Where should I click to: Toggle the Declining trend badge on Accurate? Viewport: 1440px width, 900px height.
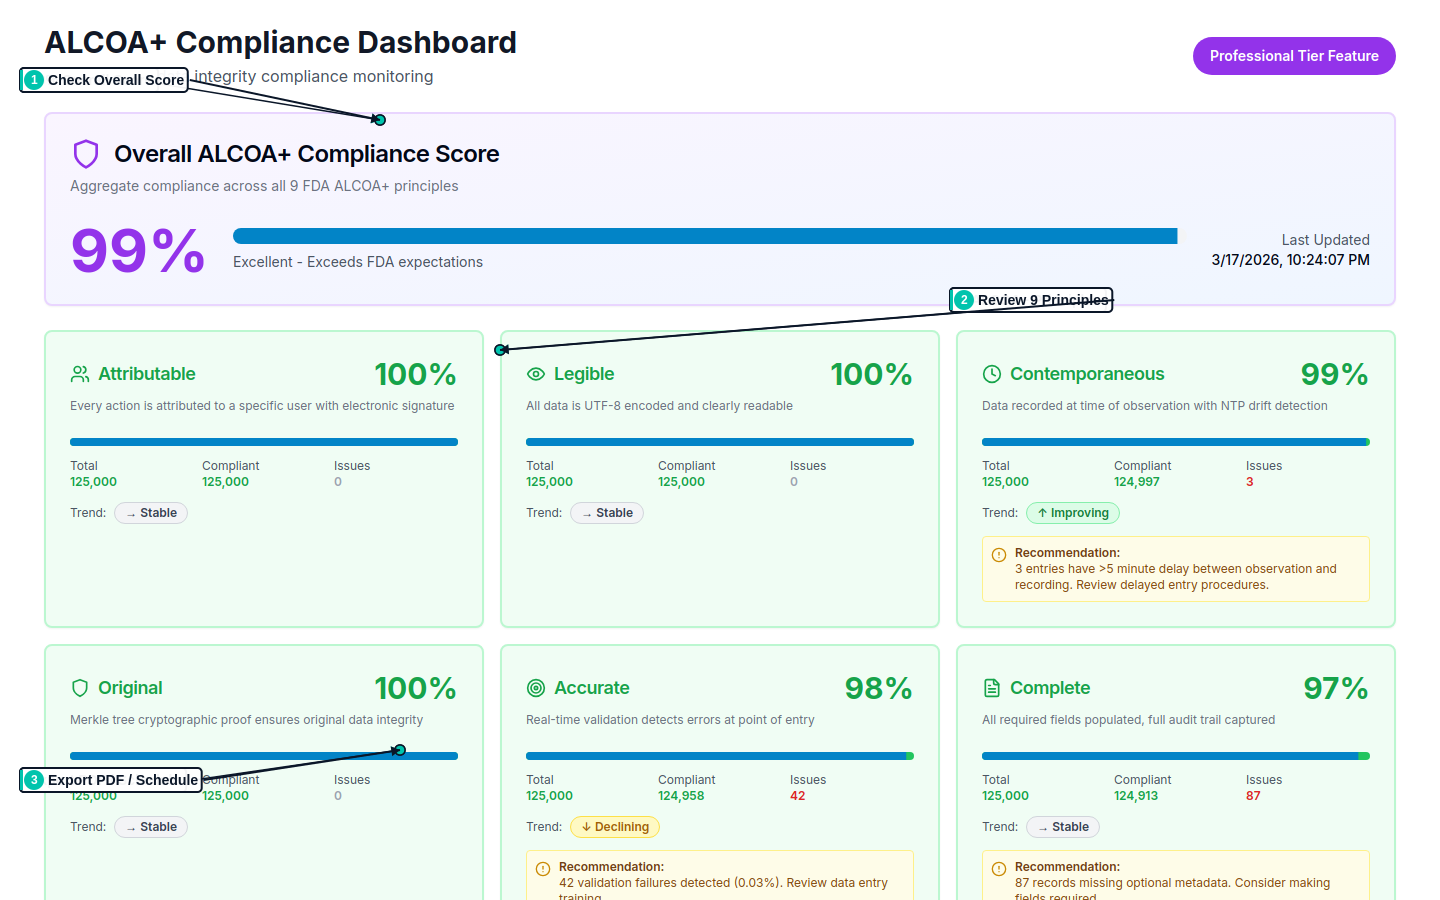pyautogui.click(x=615, y=826)
